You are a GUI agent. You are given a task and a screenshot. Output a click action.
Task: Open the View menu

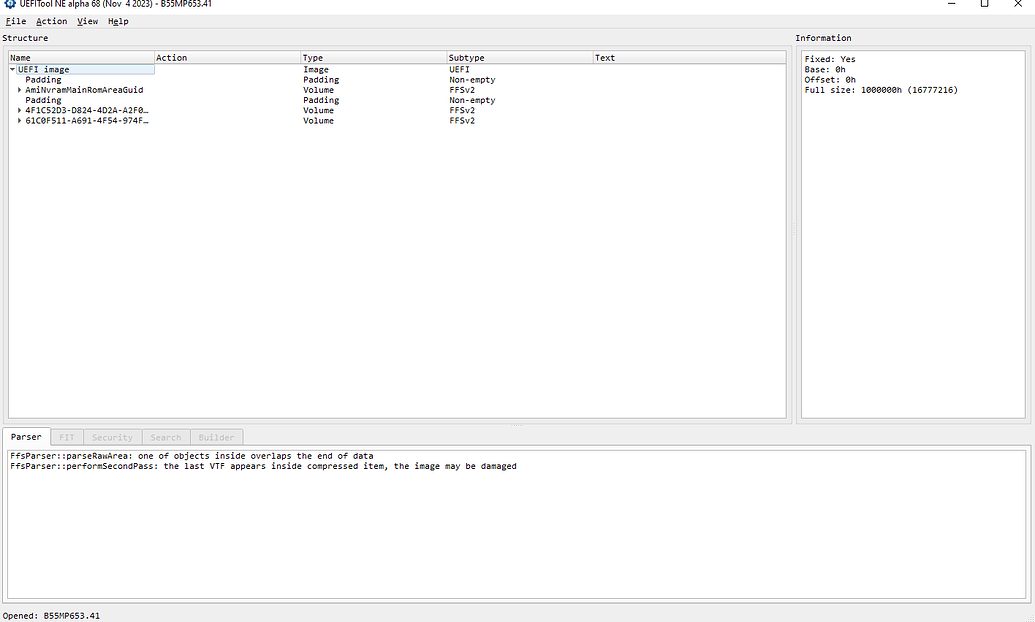tap(87, 20)
